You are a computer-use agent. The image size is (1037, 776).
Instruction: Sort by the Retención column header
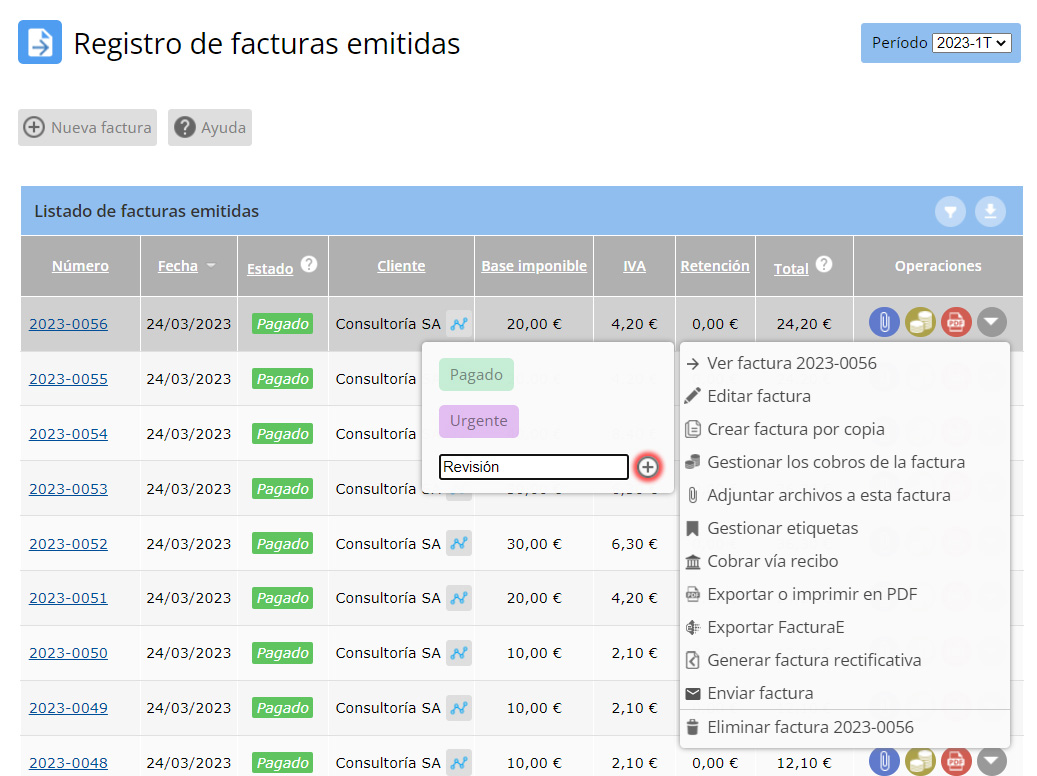pos(715,266)
